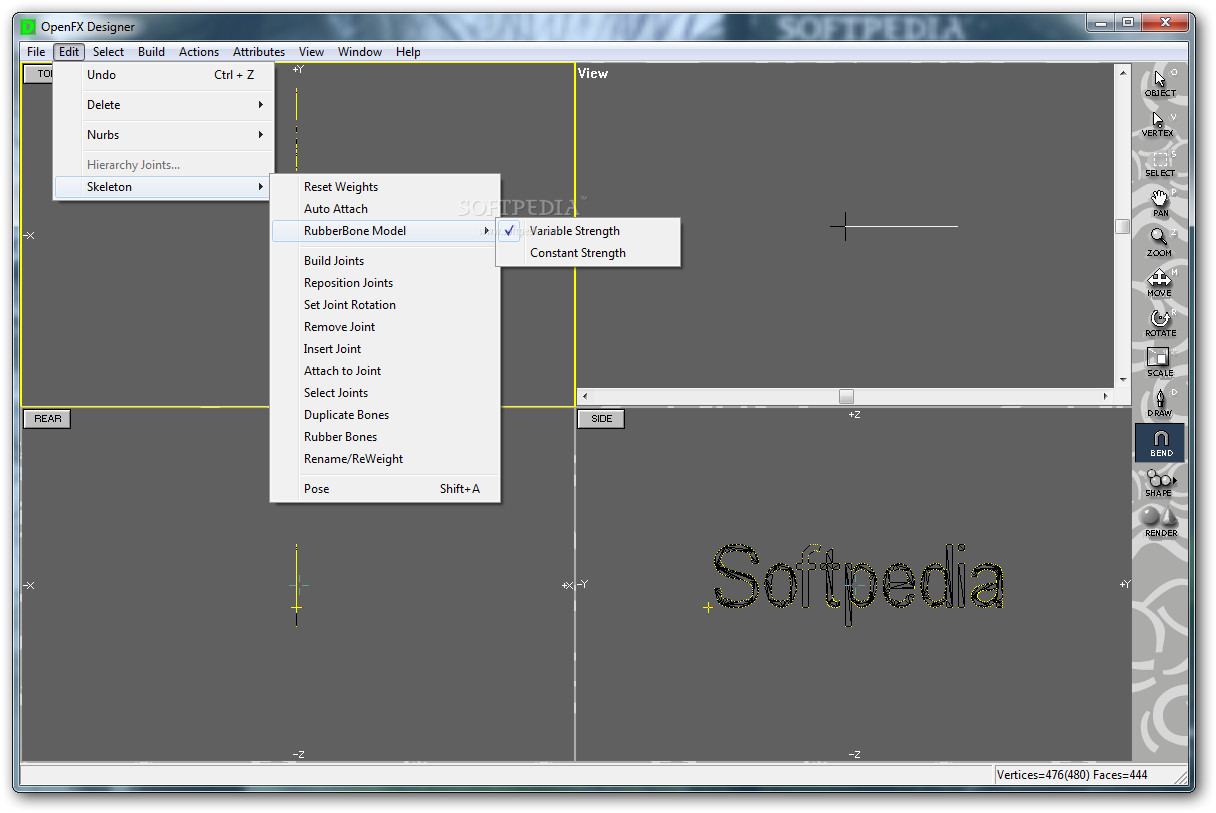Open the Actions menu
This screenshot has width=1216, height=813.
[199, 52]
